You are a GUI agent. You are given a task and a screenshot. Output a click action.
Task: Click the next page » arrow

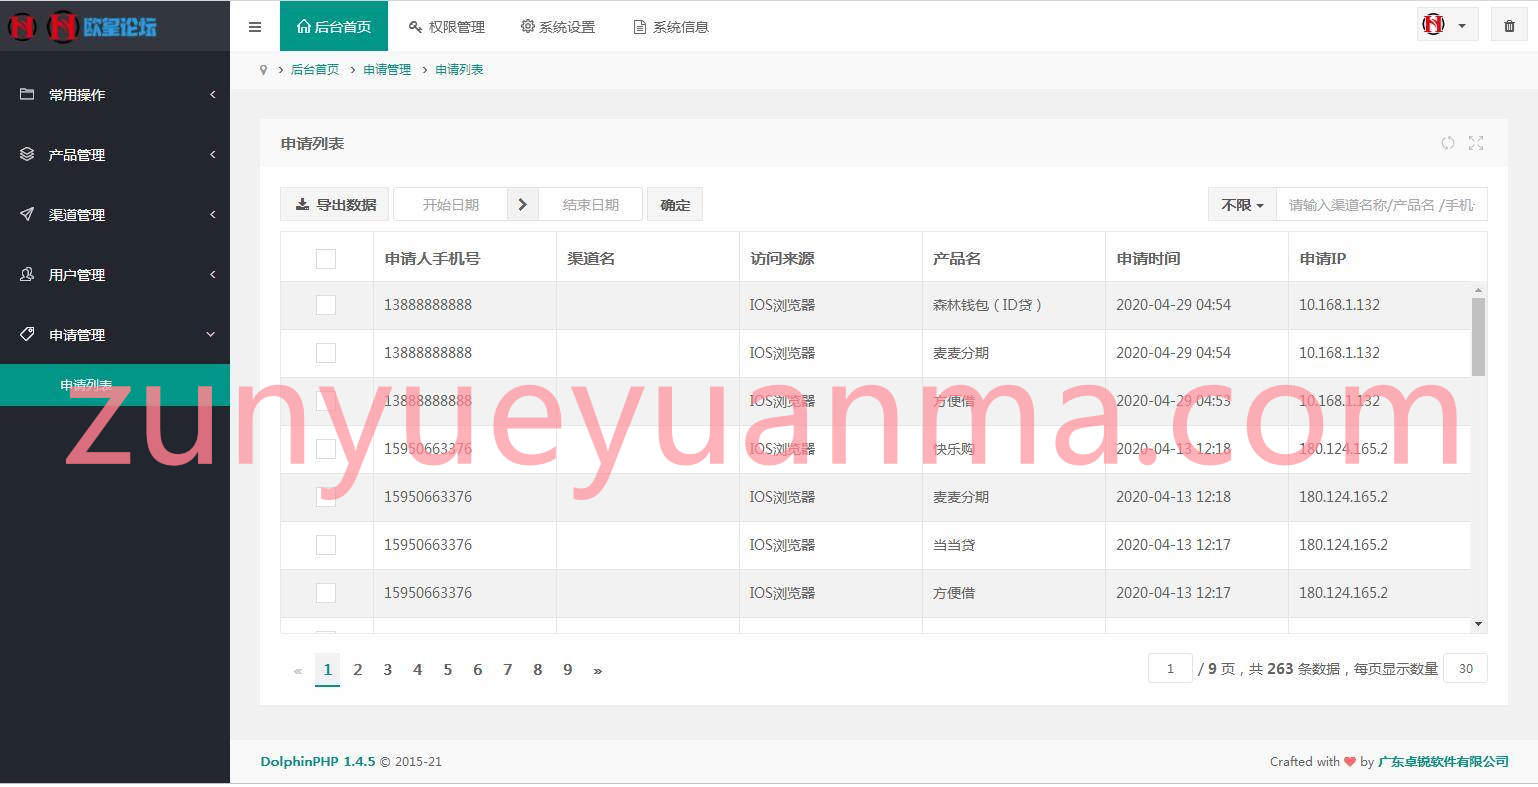pos(598,671)
